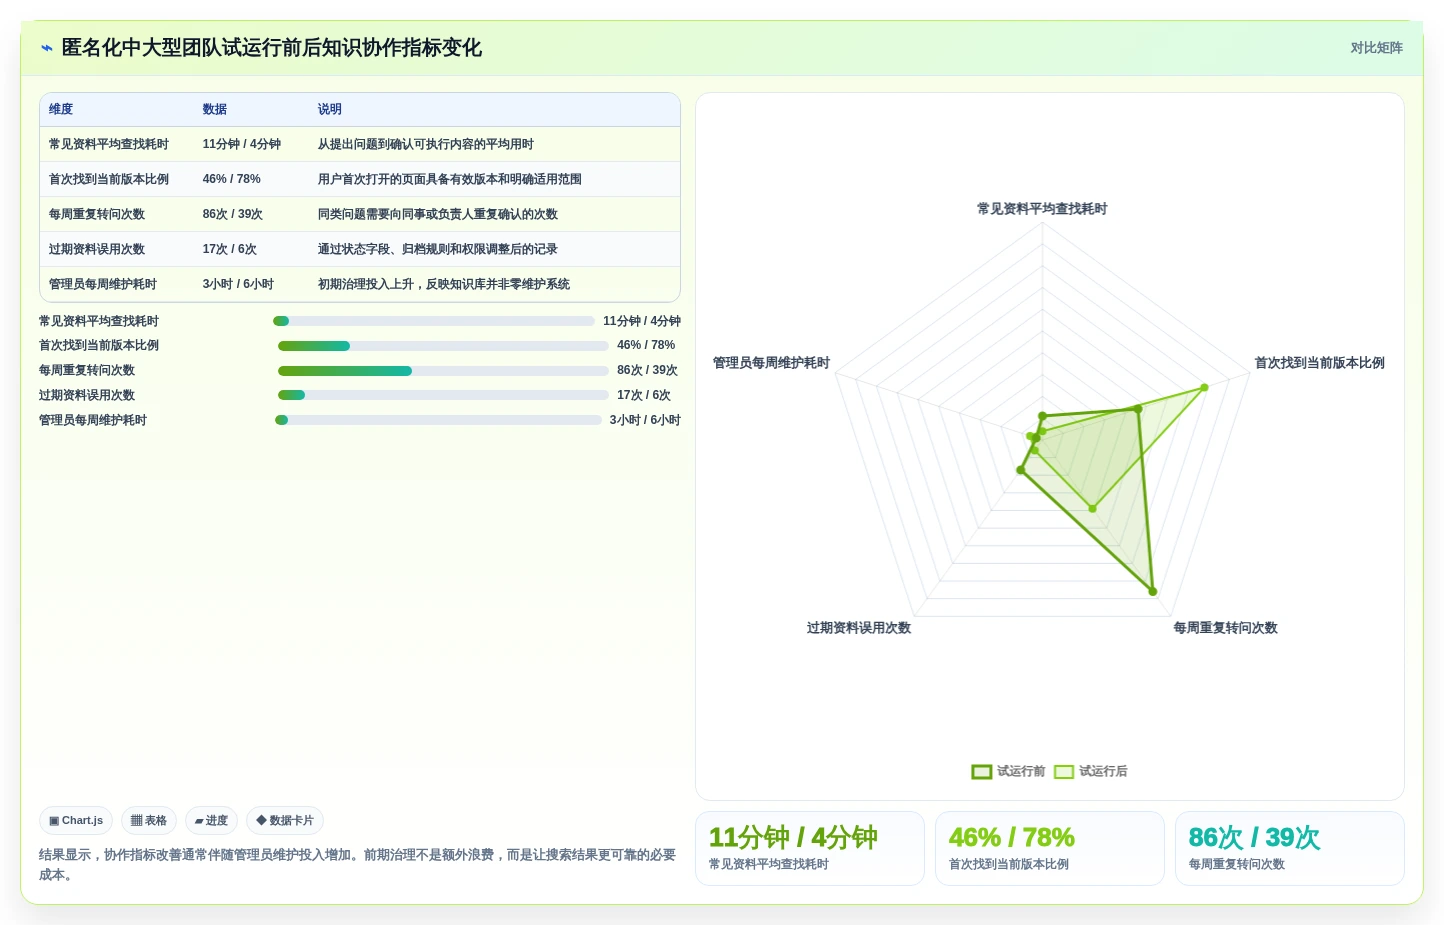Click description 同类问题需要向同事或负责人重复确认的次数

[x=438, y=214]
